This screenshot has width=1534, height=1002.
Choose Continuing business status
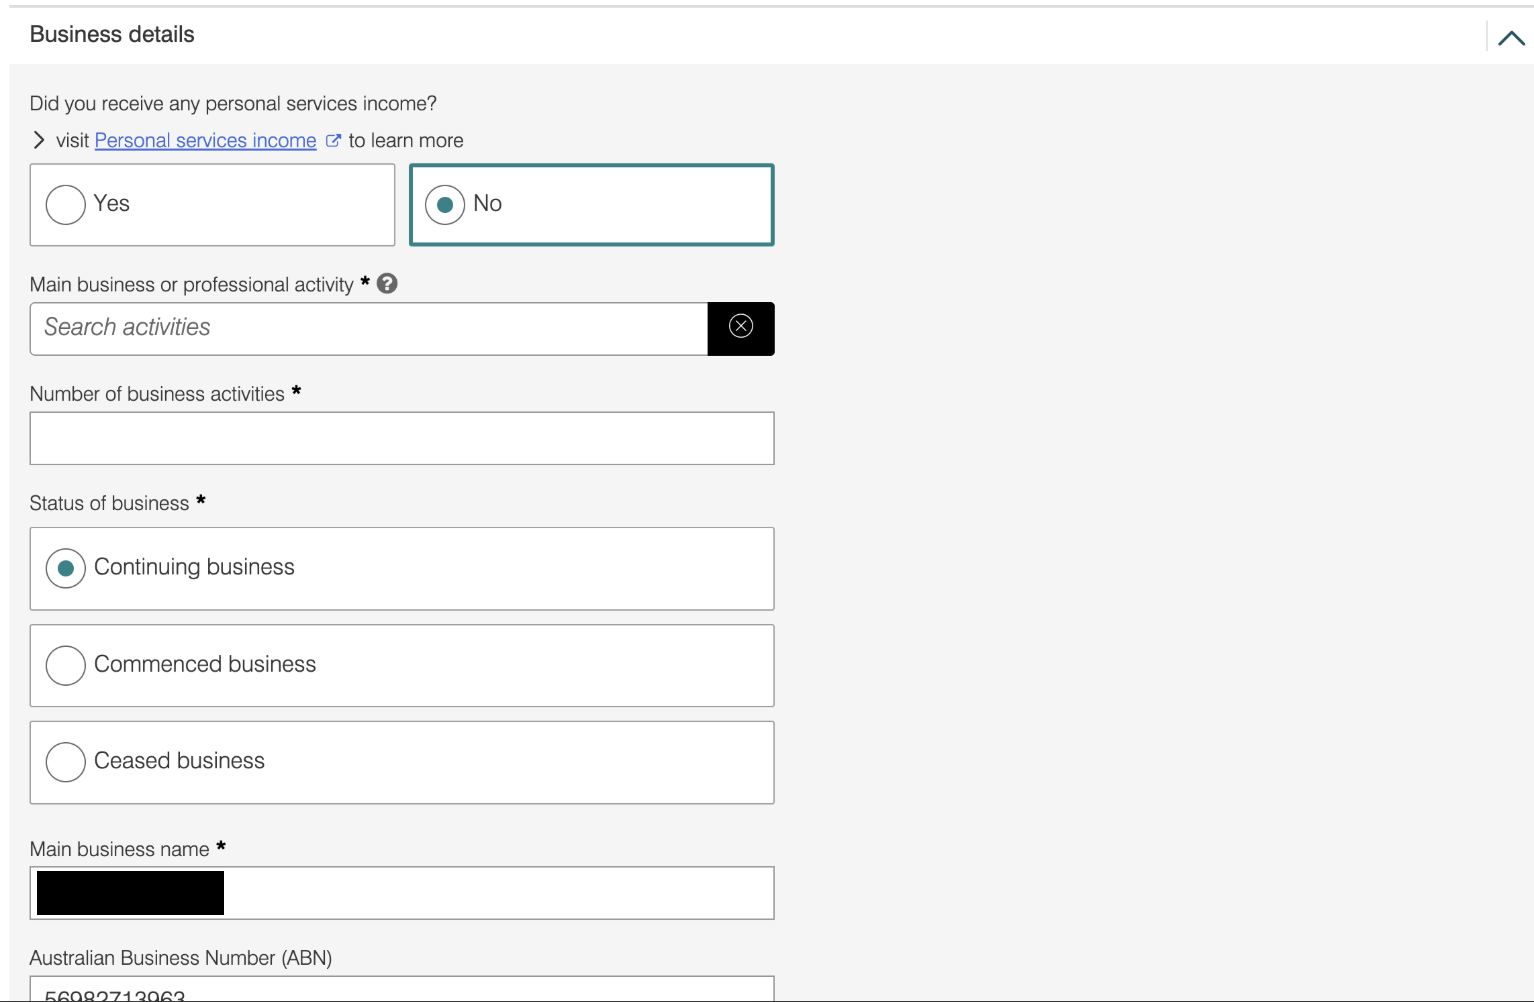click(x=402, y=569)
